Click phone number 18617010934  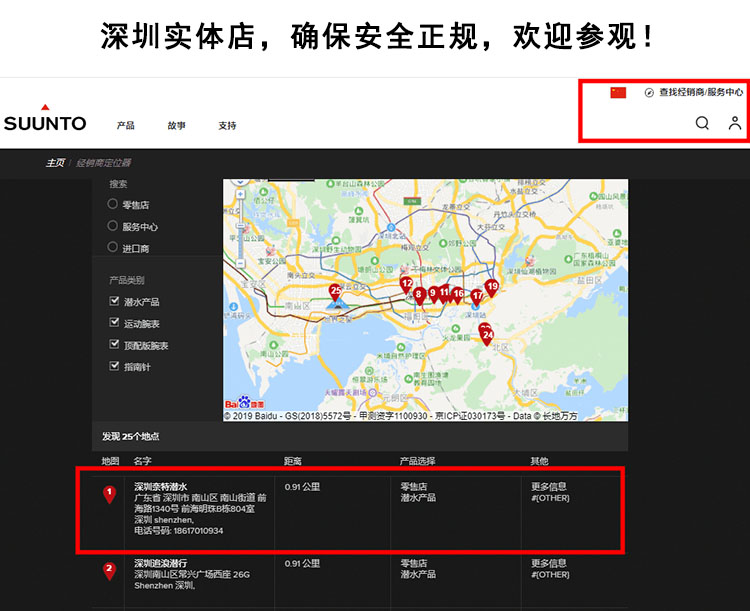[199, 531]
